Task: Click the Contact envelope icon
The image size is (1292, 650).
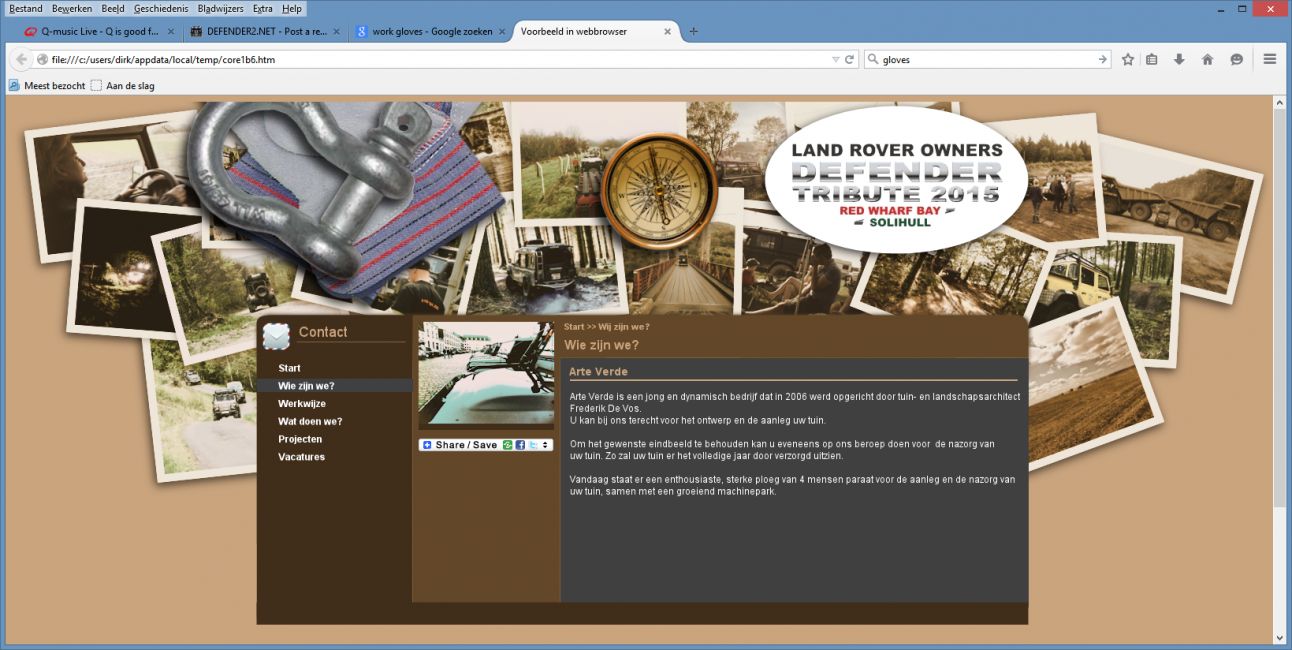Action: click(276, 336)
